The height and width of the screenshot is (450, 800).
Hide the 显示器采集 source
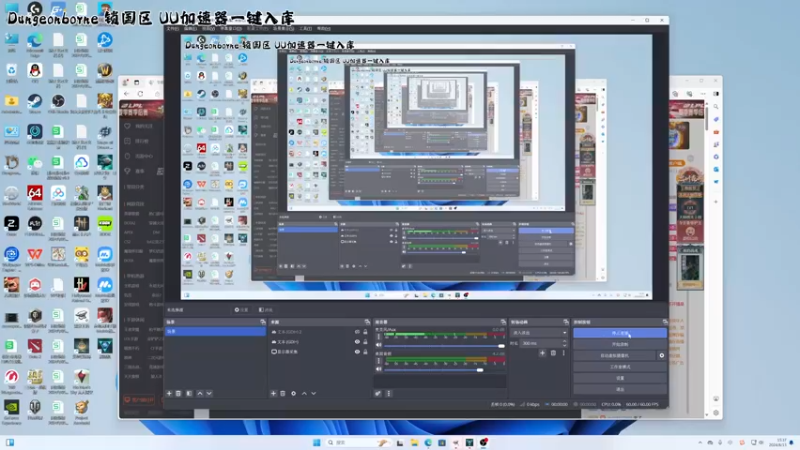pos(357,352)
